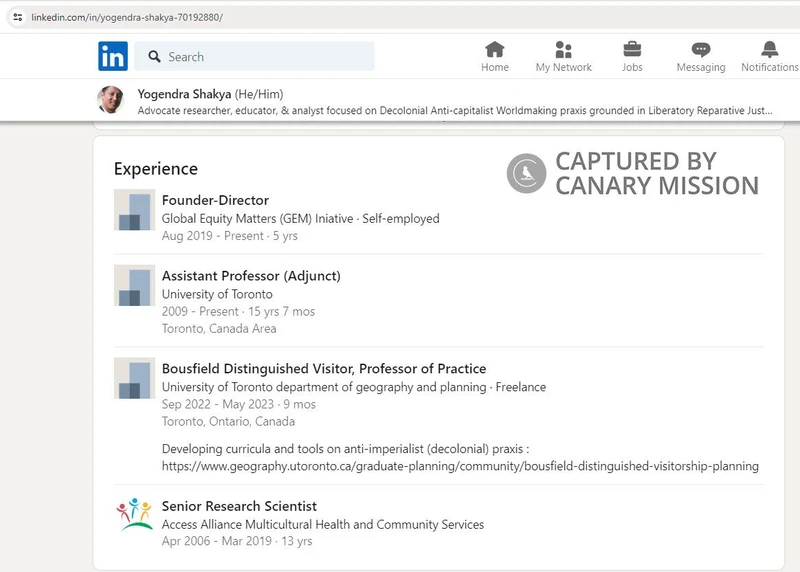Click the Notifications bell icon
The image size is (800, 572).
tap(769, 49)
